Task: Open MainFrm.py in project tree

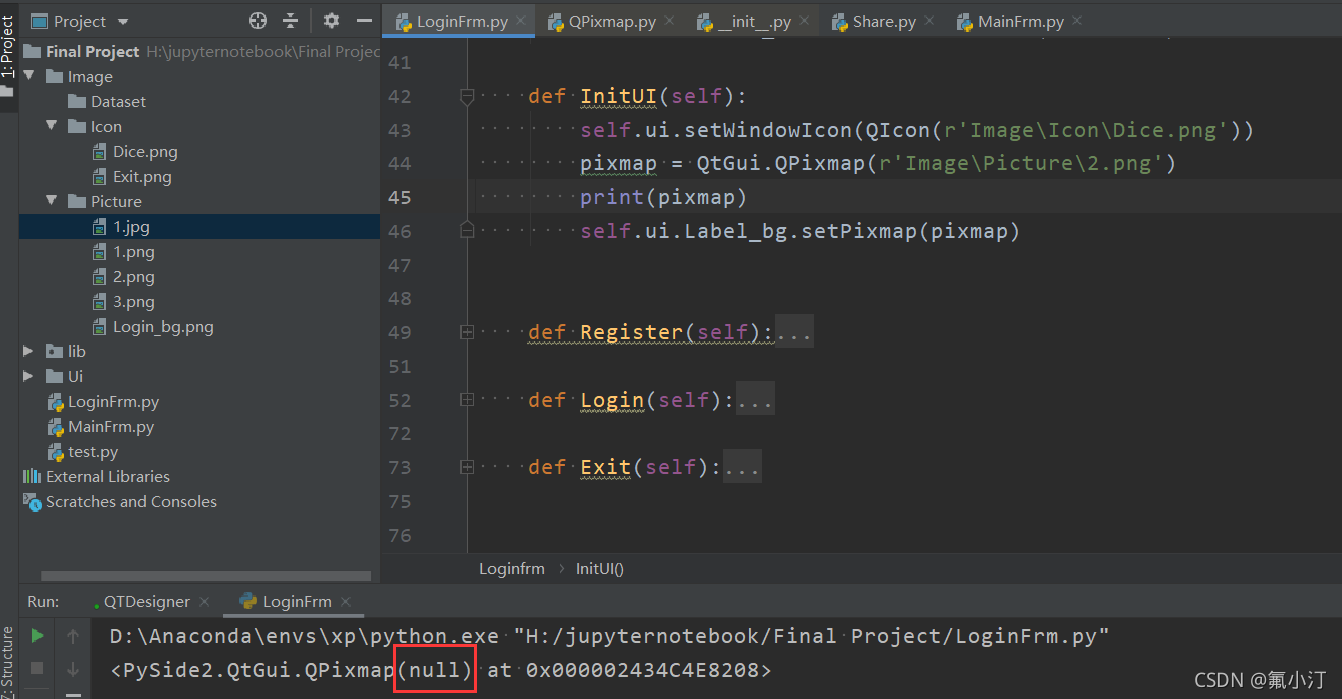Action: pos(101,427)
